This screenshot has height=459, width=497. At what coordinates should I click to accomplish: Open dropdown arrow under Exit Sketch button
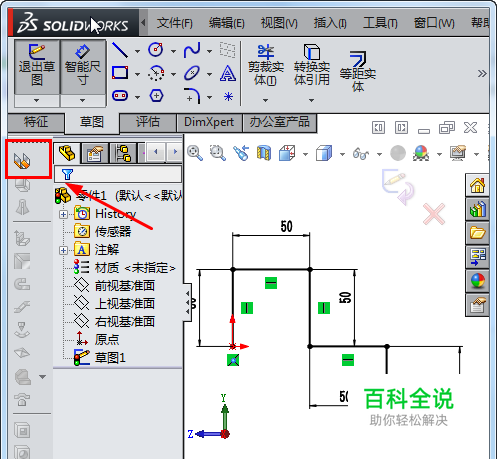(37, 100)
